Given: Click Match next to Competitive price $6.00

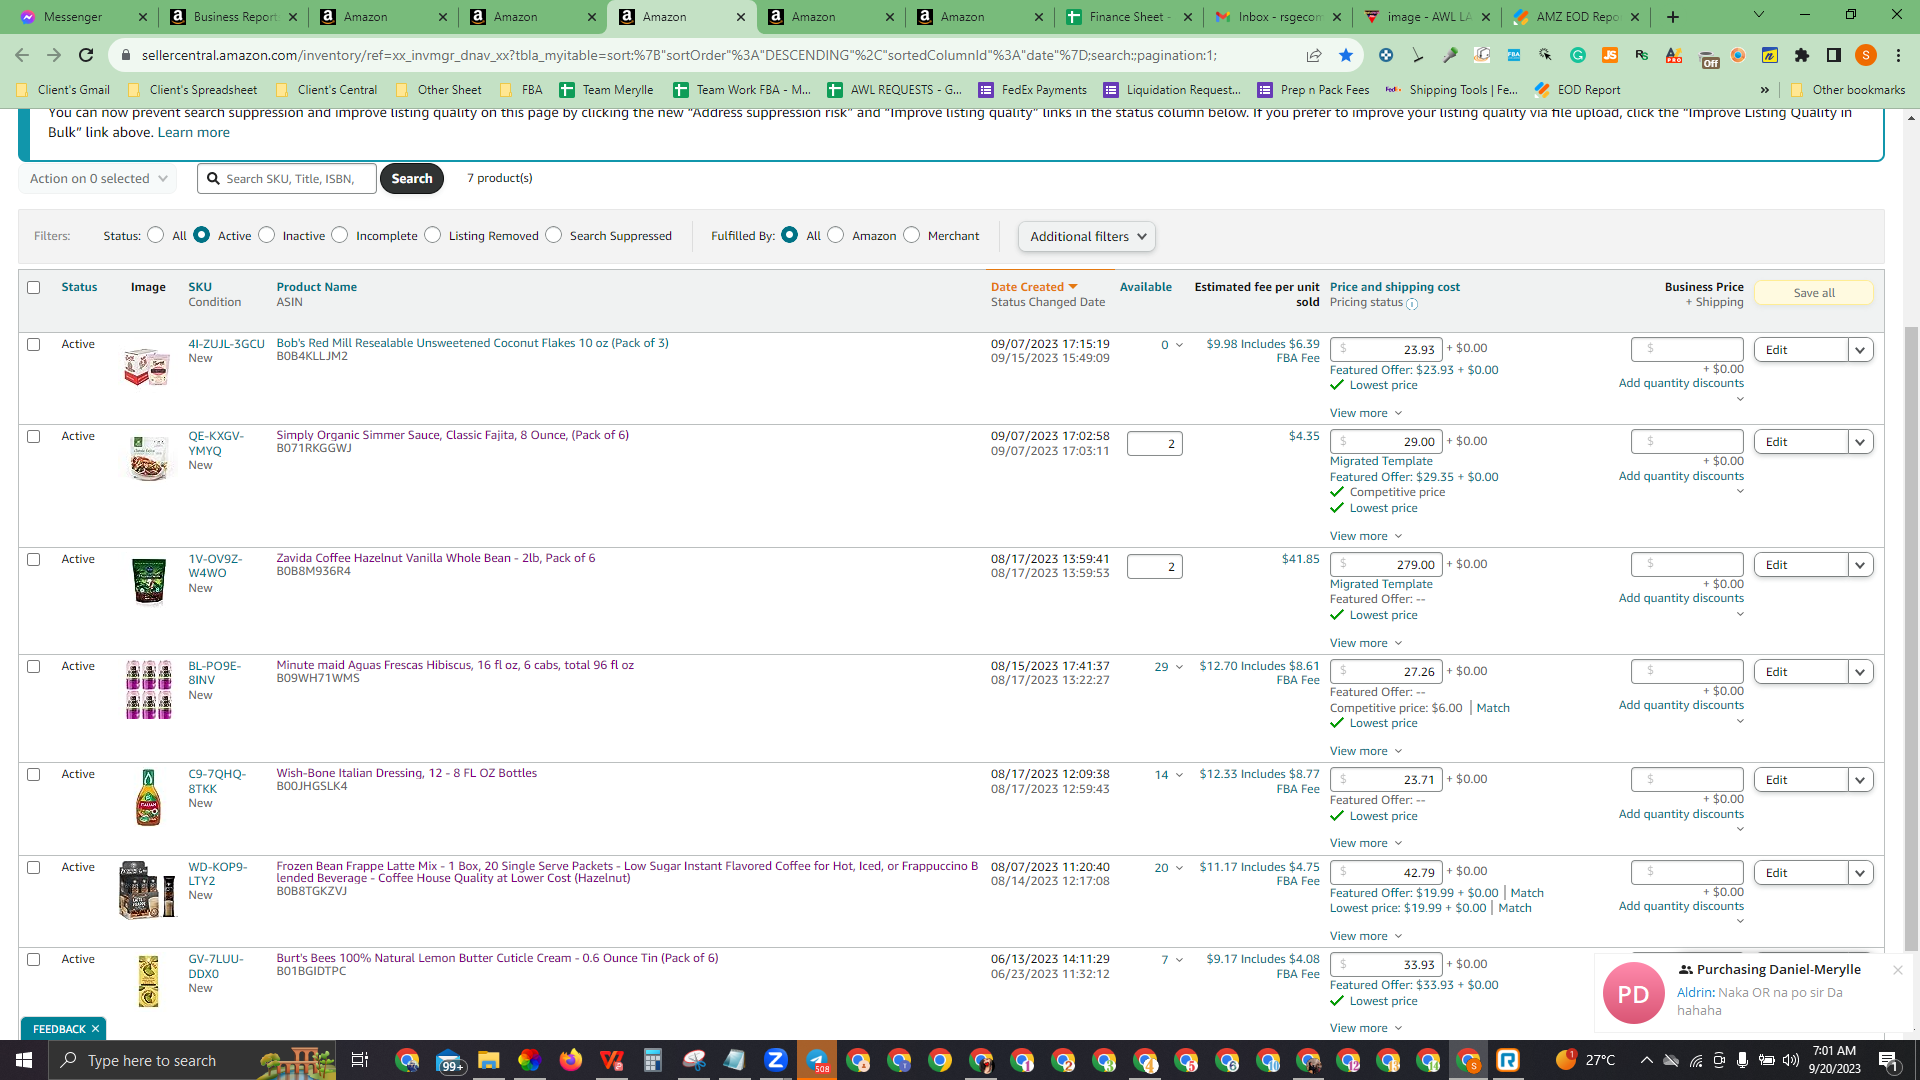Looking at the screenshot, I should point(1493,708).
